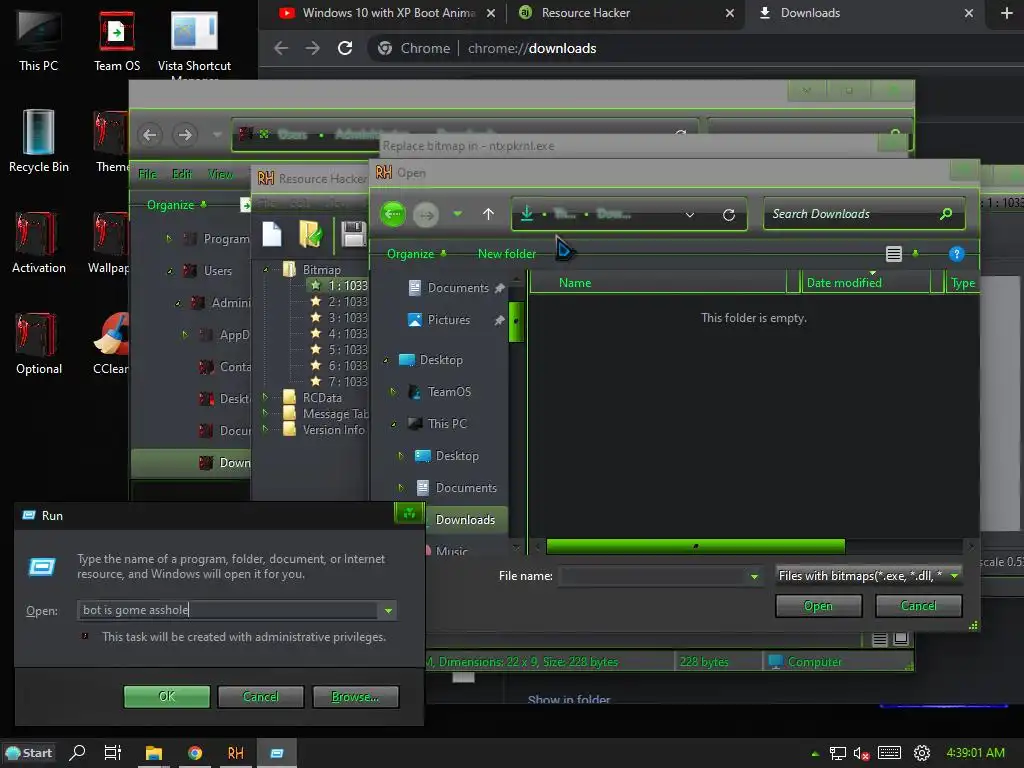
Task: Open file type filter dropdown
Action: click(954, 575)
